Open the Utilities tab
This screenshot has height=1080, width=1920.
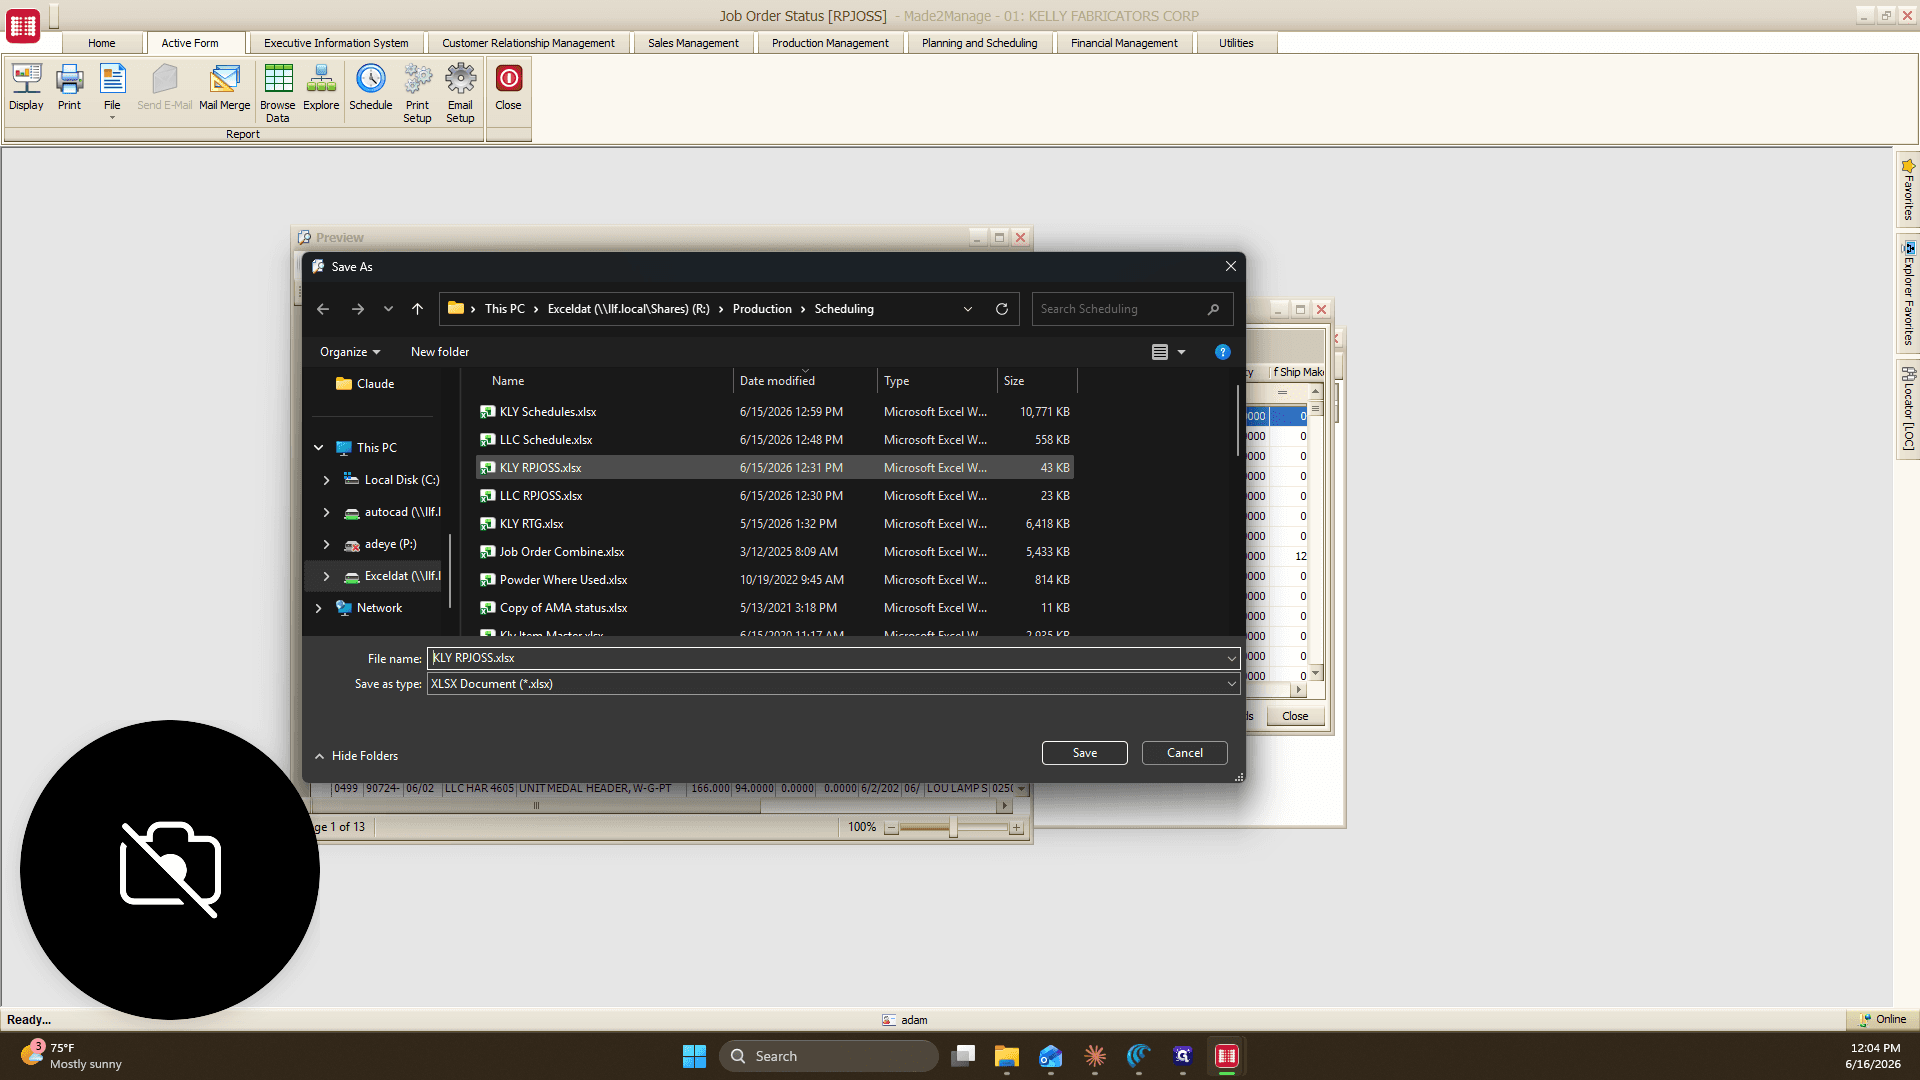coord(1236,43)
